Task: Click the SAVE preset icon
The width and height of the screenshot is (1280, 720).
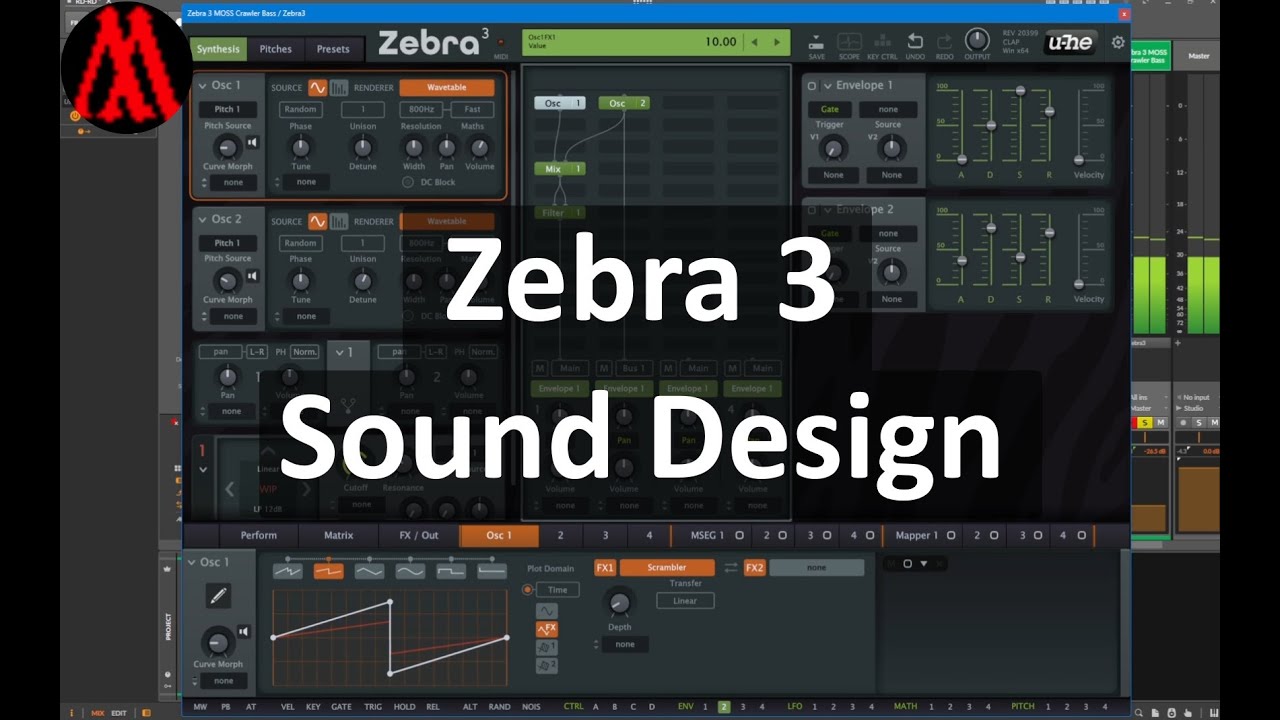Action: [x=816, y=41]
